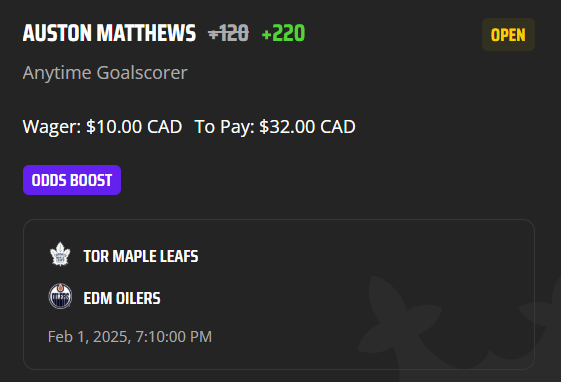Click the EDM OILERS team name

[x=122, y=298]
